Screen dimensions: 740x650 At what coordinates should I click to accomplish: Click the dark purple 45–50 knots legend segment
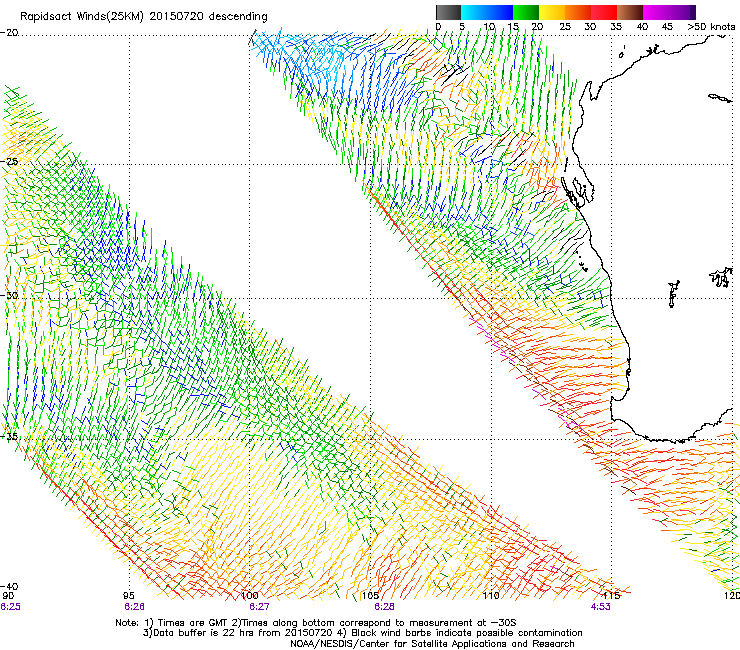pos(682,12)
